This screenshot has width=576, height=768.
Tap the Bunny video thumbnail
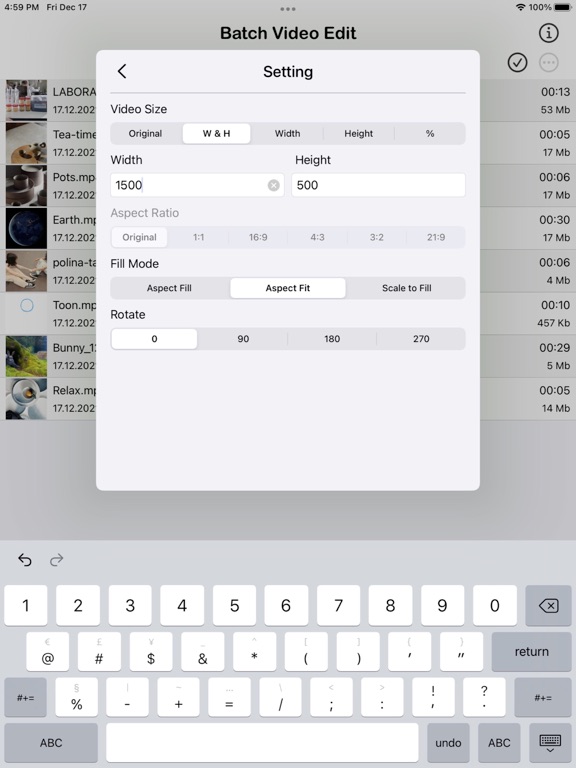pos(26,356)
